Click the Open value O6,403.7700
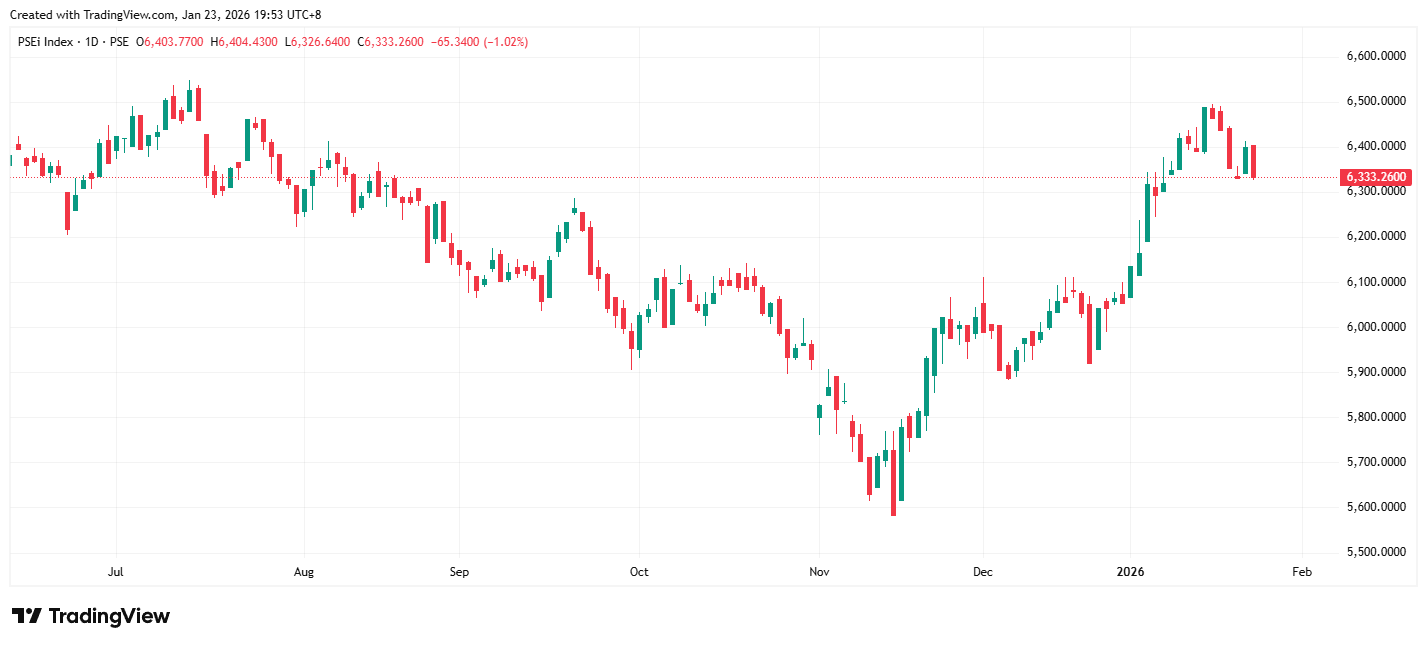The image size is (1427, 646). [170, 42]
